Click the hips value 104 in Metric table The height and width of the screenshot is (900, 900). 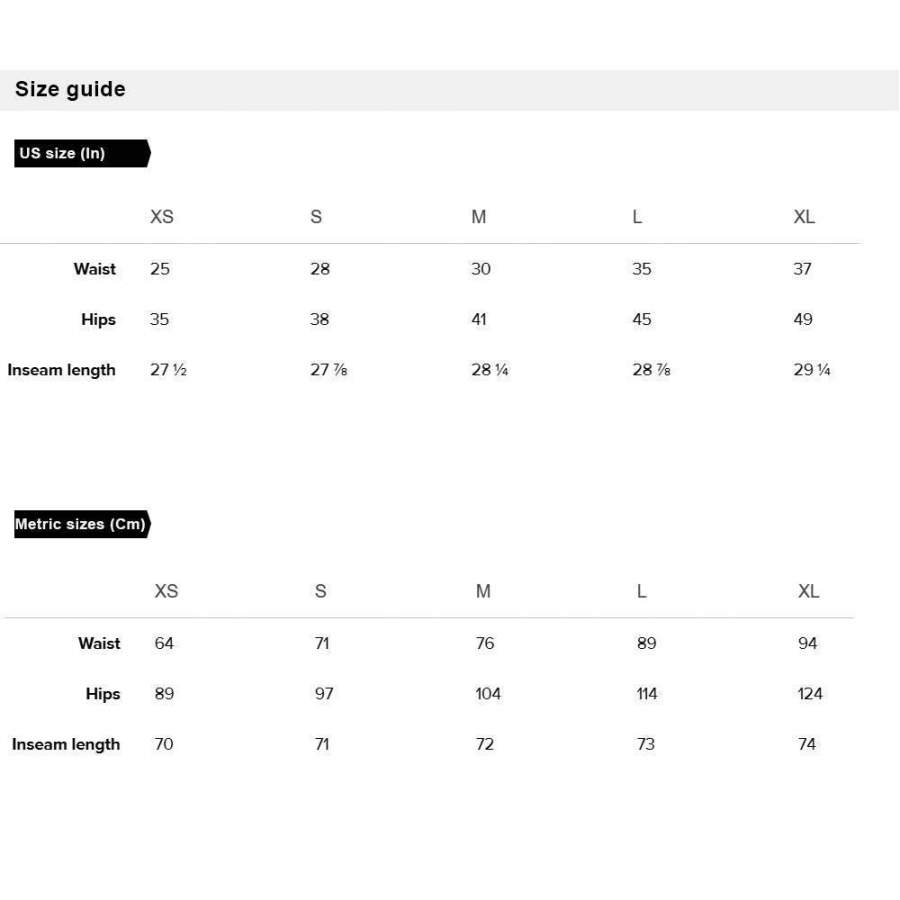pos(488,693)
